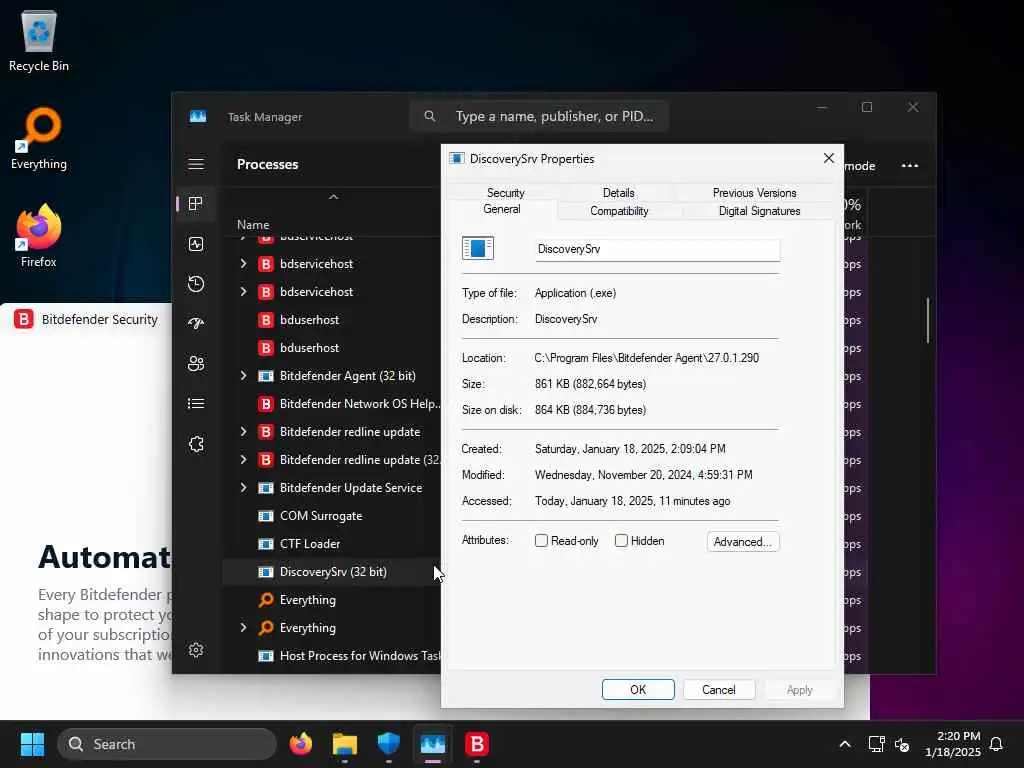Launch Firefox from the taskbar
This screenshot has width=1024, height=768.
[301, 744]
